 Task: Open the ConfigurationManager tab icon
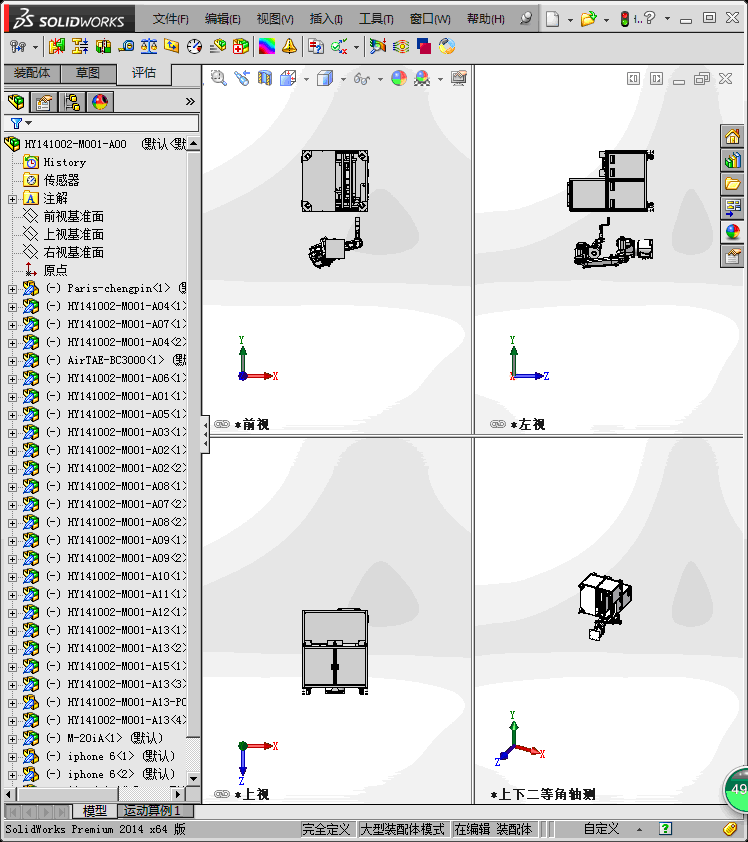point(71,101)
